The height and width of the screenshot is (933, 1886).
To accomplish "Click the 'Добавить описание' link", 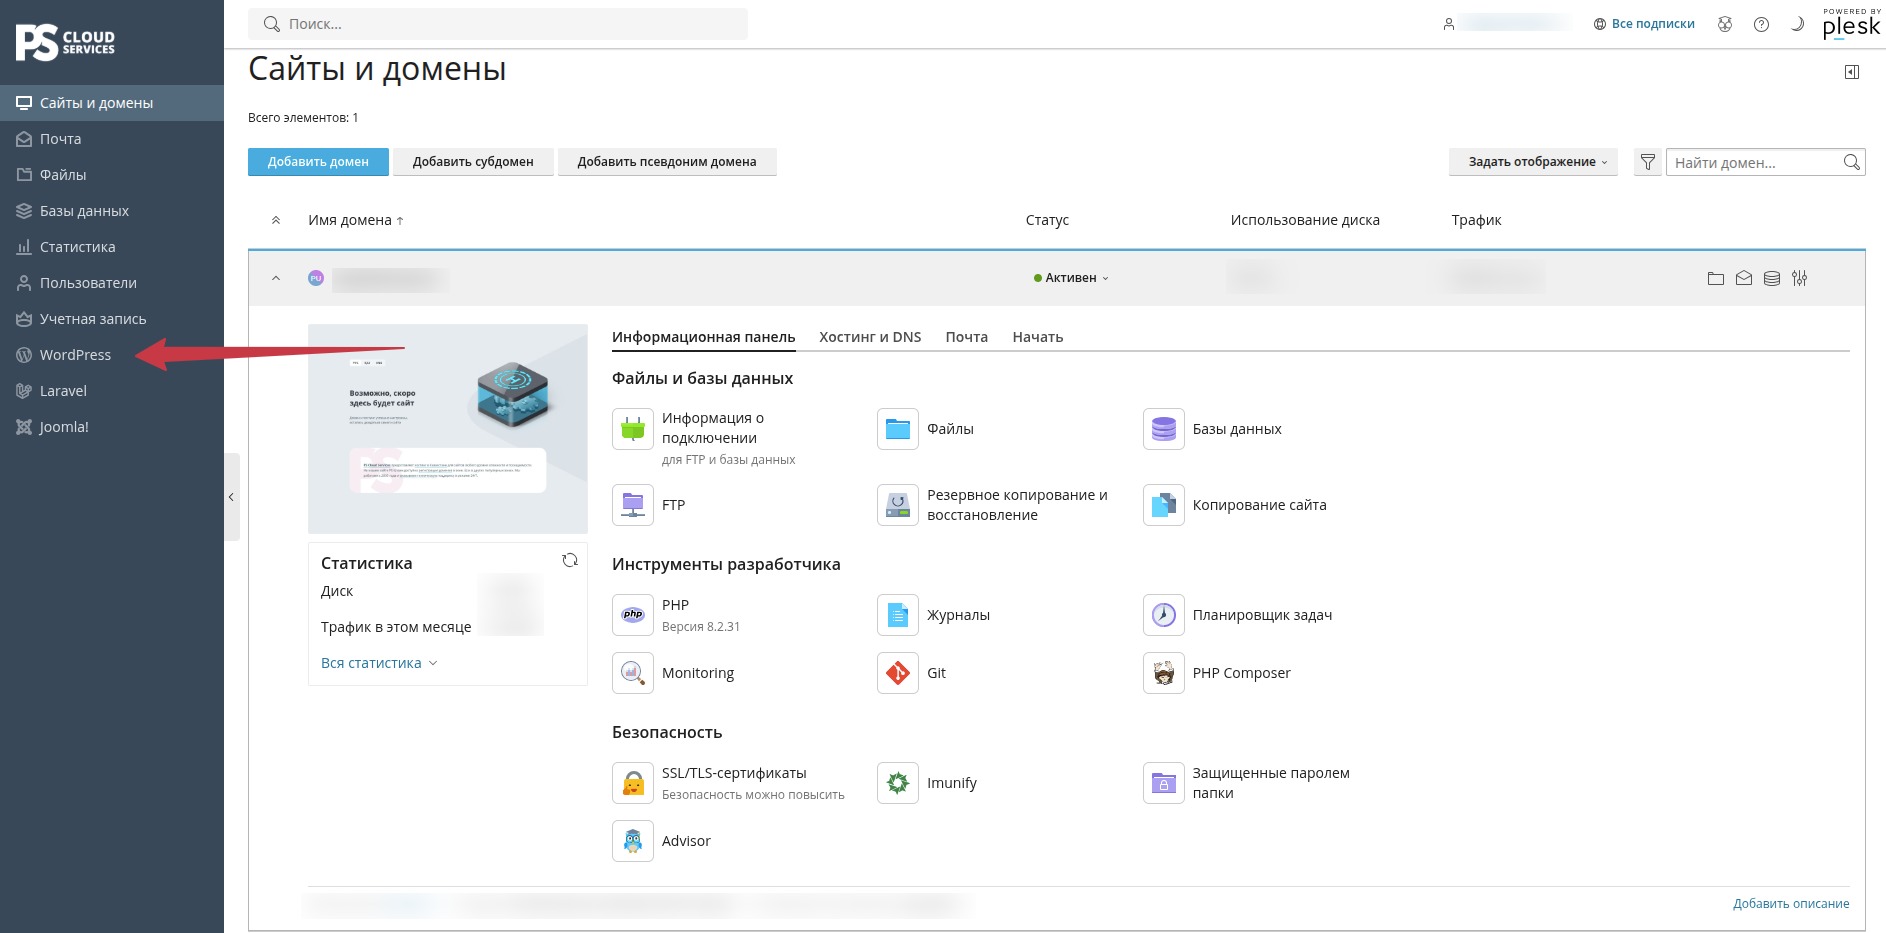I will pyautogui.click(x=1790, y=903).
